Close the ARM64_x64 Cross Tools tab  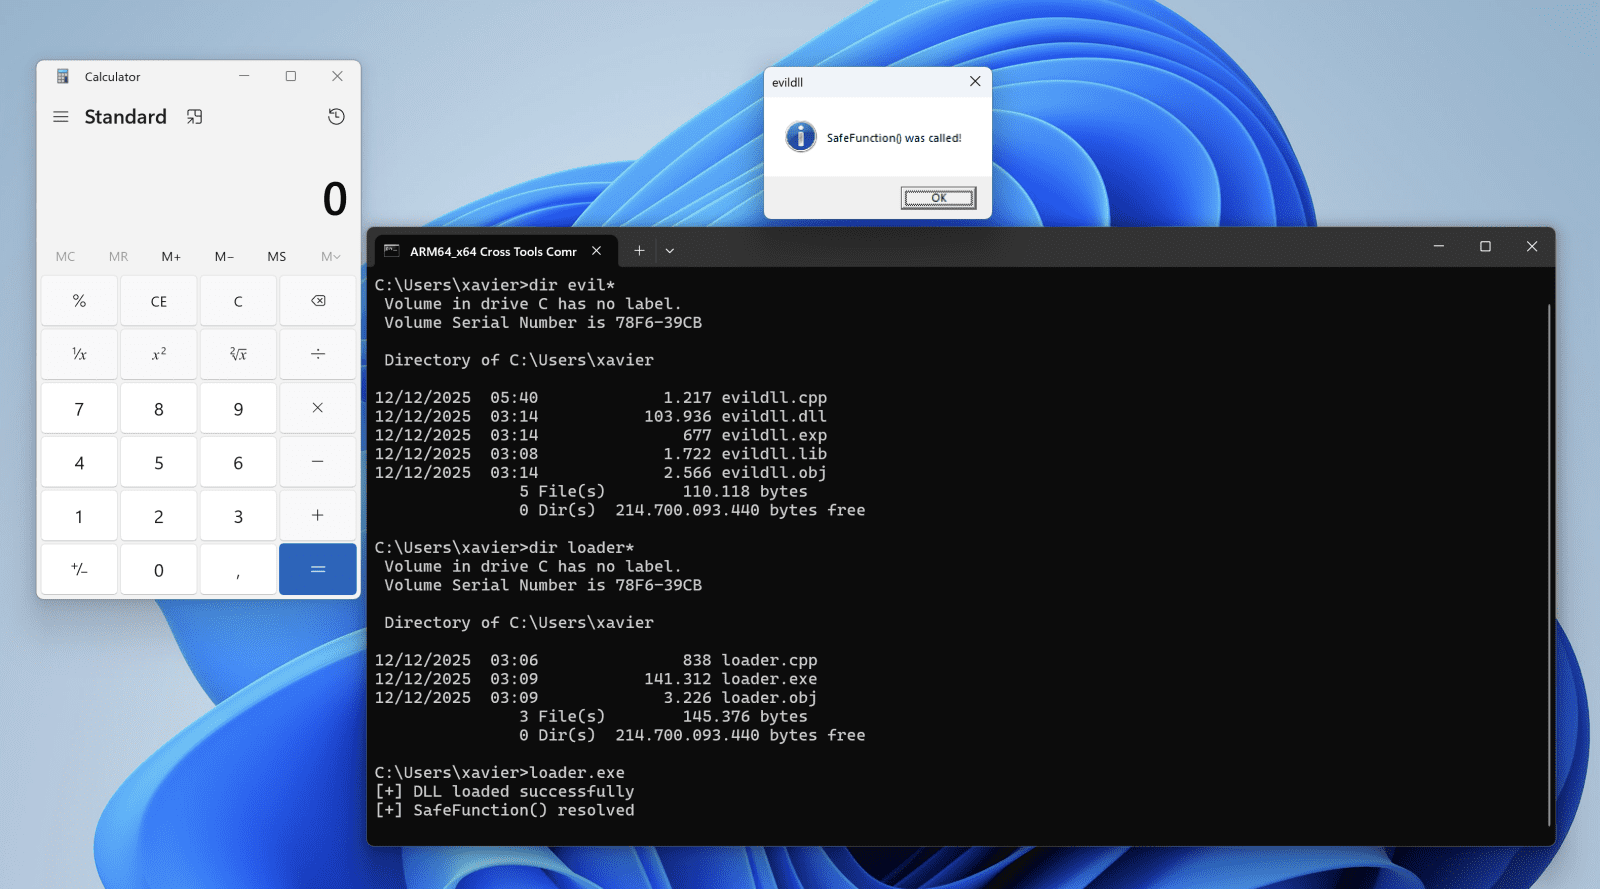coord(597,251)
